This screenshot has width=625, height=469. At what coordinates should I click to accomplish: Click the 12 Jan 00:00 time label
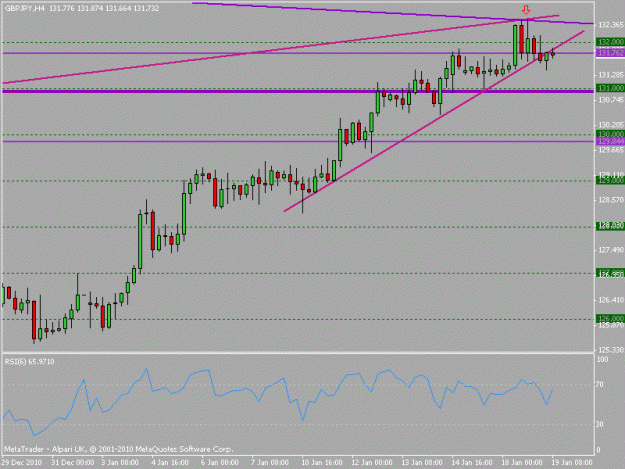371,463
